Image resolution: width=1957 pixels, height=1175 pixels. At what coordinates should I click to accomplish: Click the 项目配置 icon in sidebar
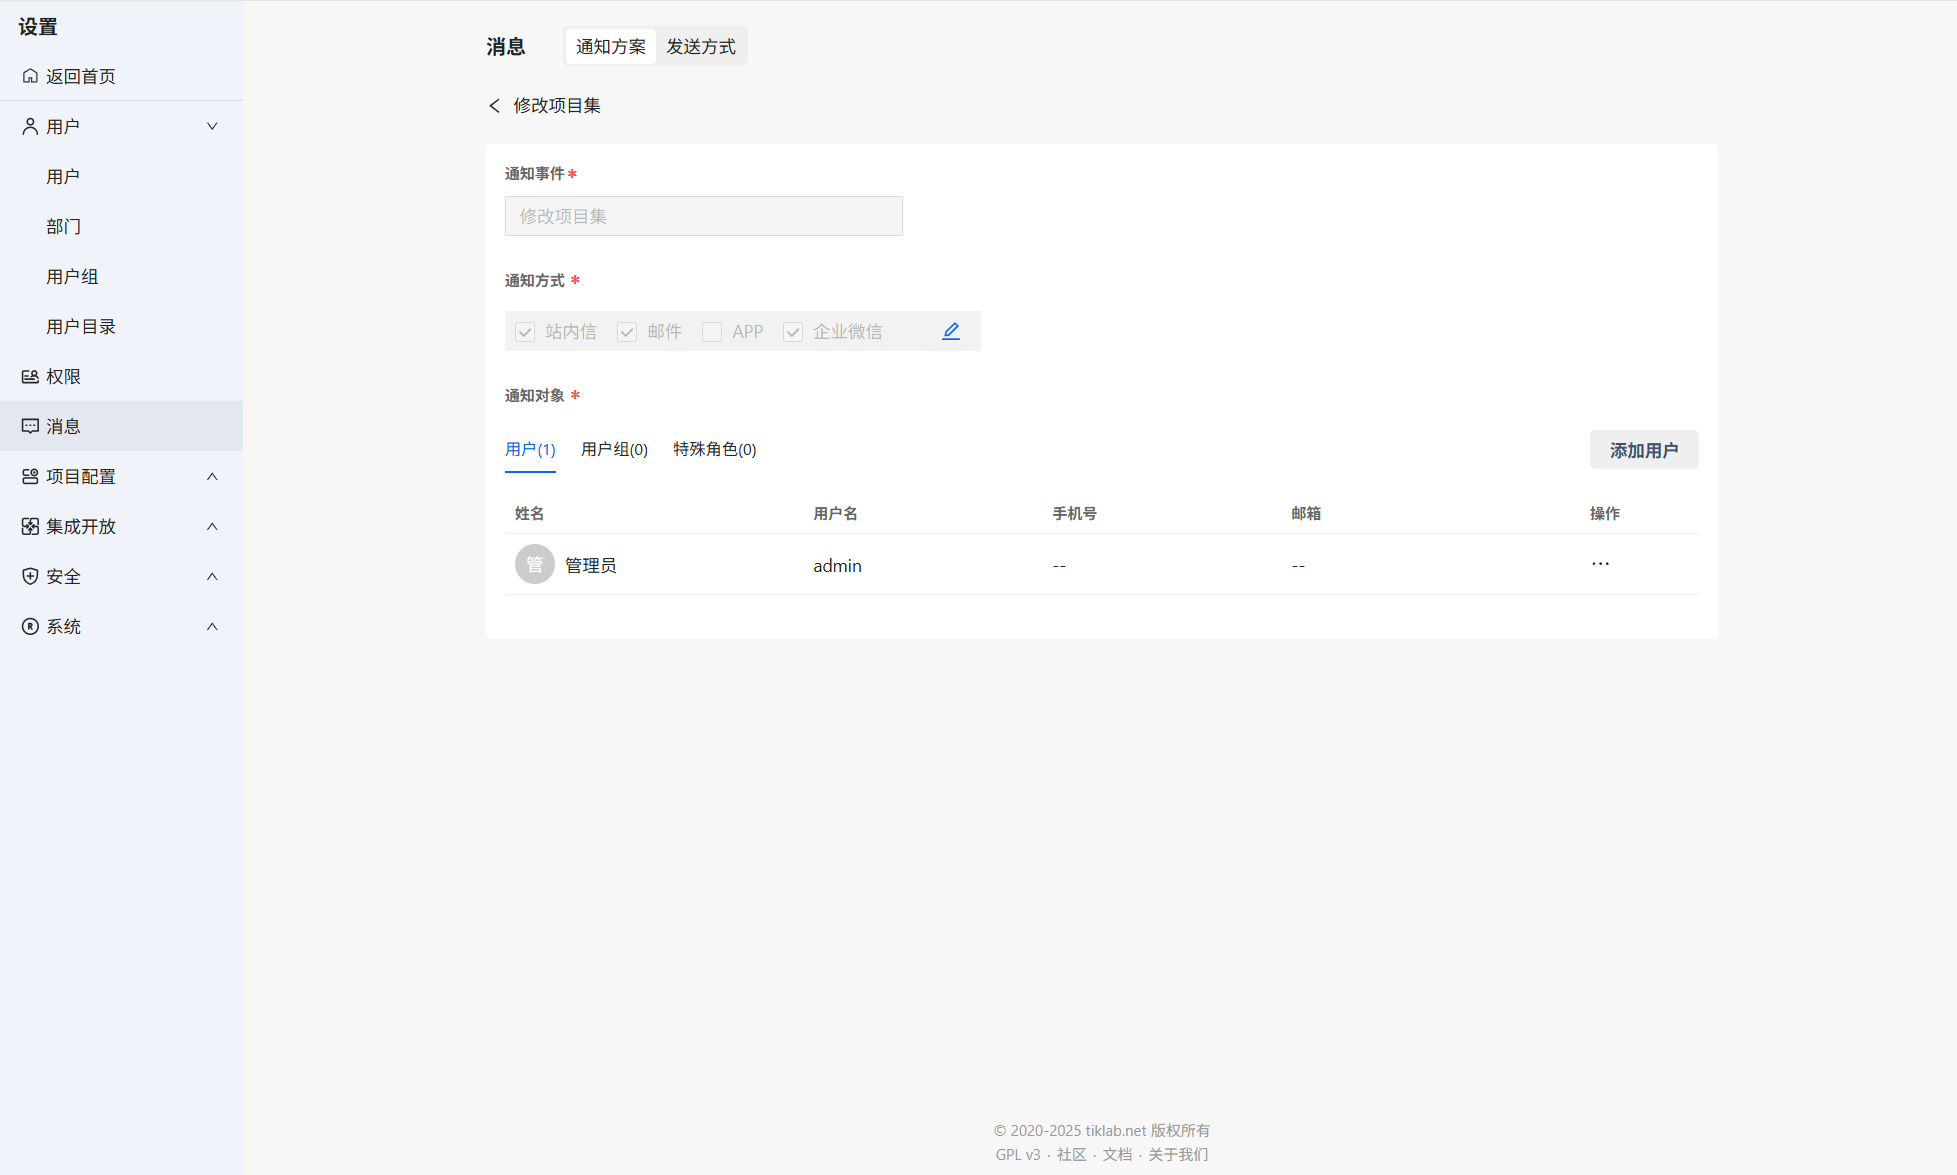(30, 476)
